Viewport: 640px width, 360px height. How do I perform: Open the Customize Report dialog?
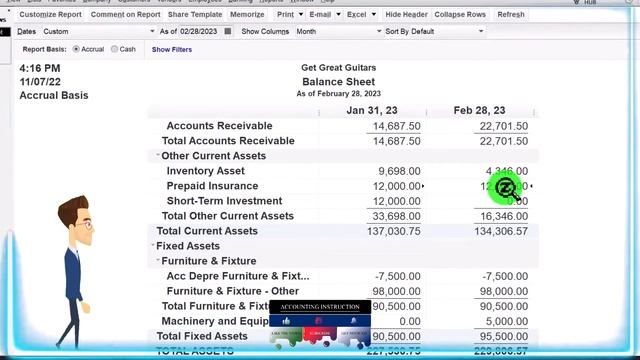click(50, 15)
